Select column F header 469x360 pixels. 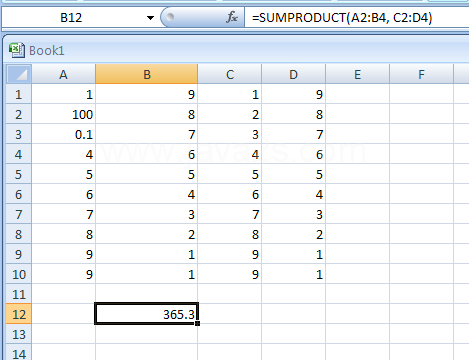point(421,74)
